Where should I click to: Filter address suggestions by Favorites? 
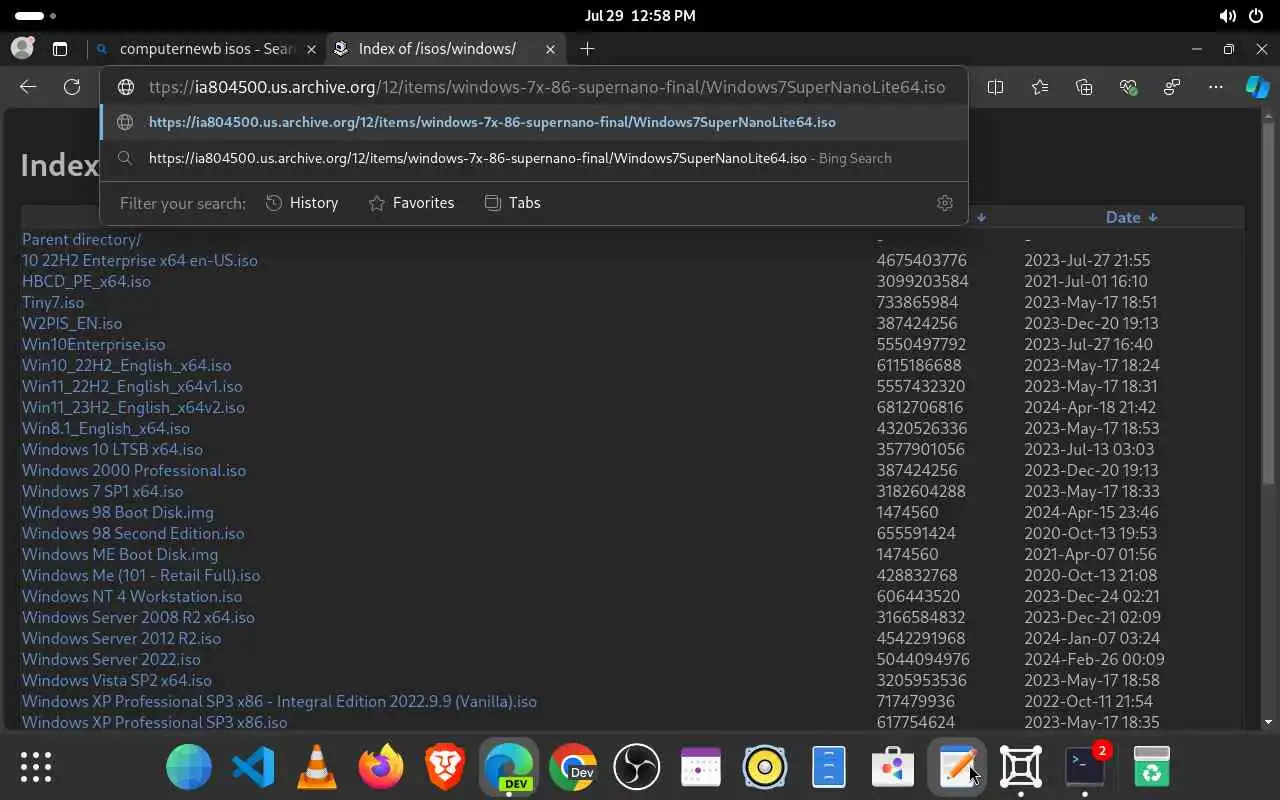tap(411, 203)
